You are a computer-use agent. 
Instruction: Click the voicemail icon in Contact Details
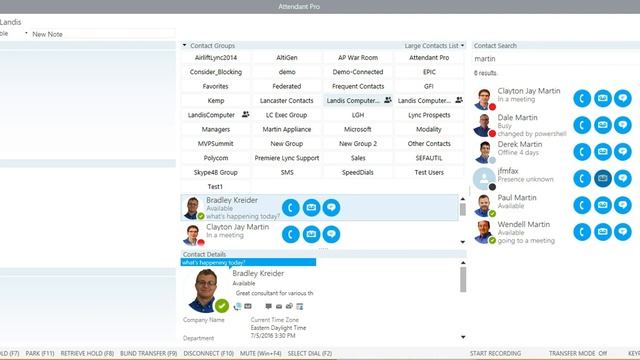(248, 306)
